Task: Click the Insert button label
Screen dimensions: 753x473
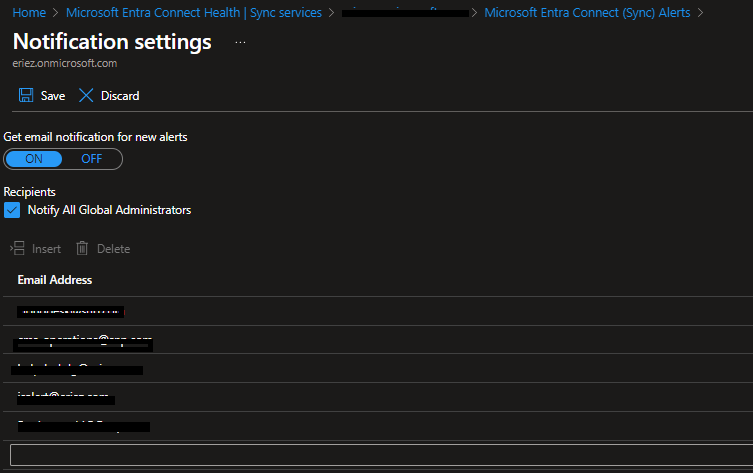Action: click(46, 249)
